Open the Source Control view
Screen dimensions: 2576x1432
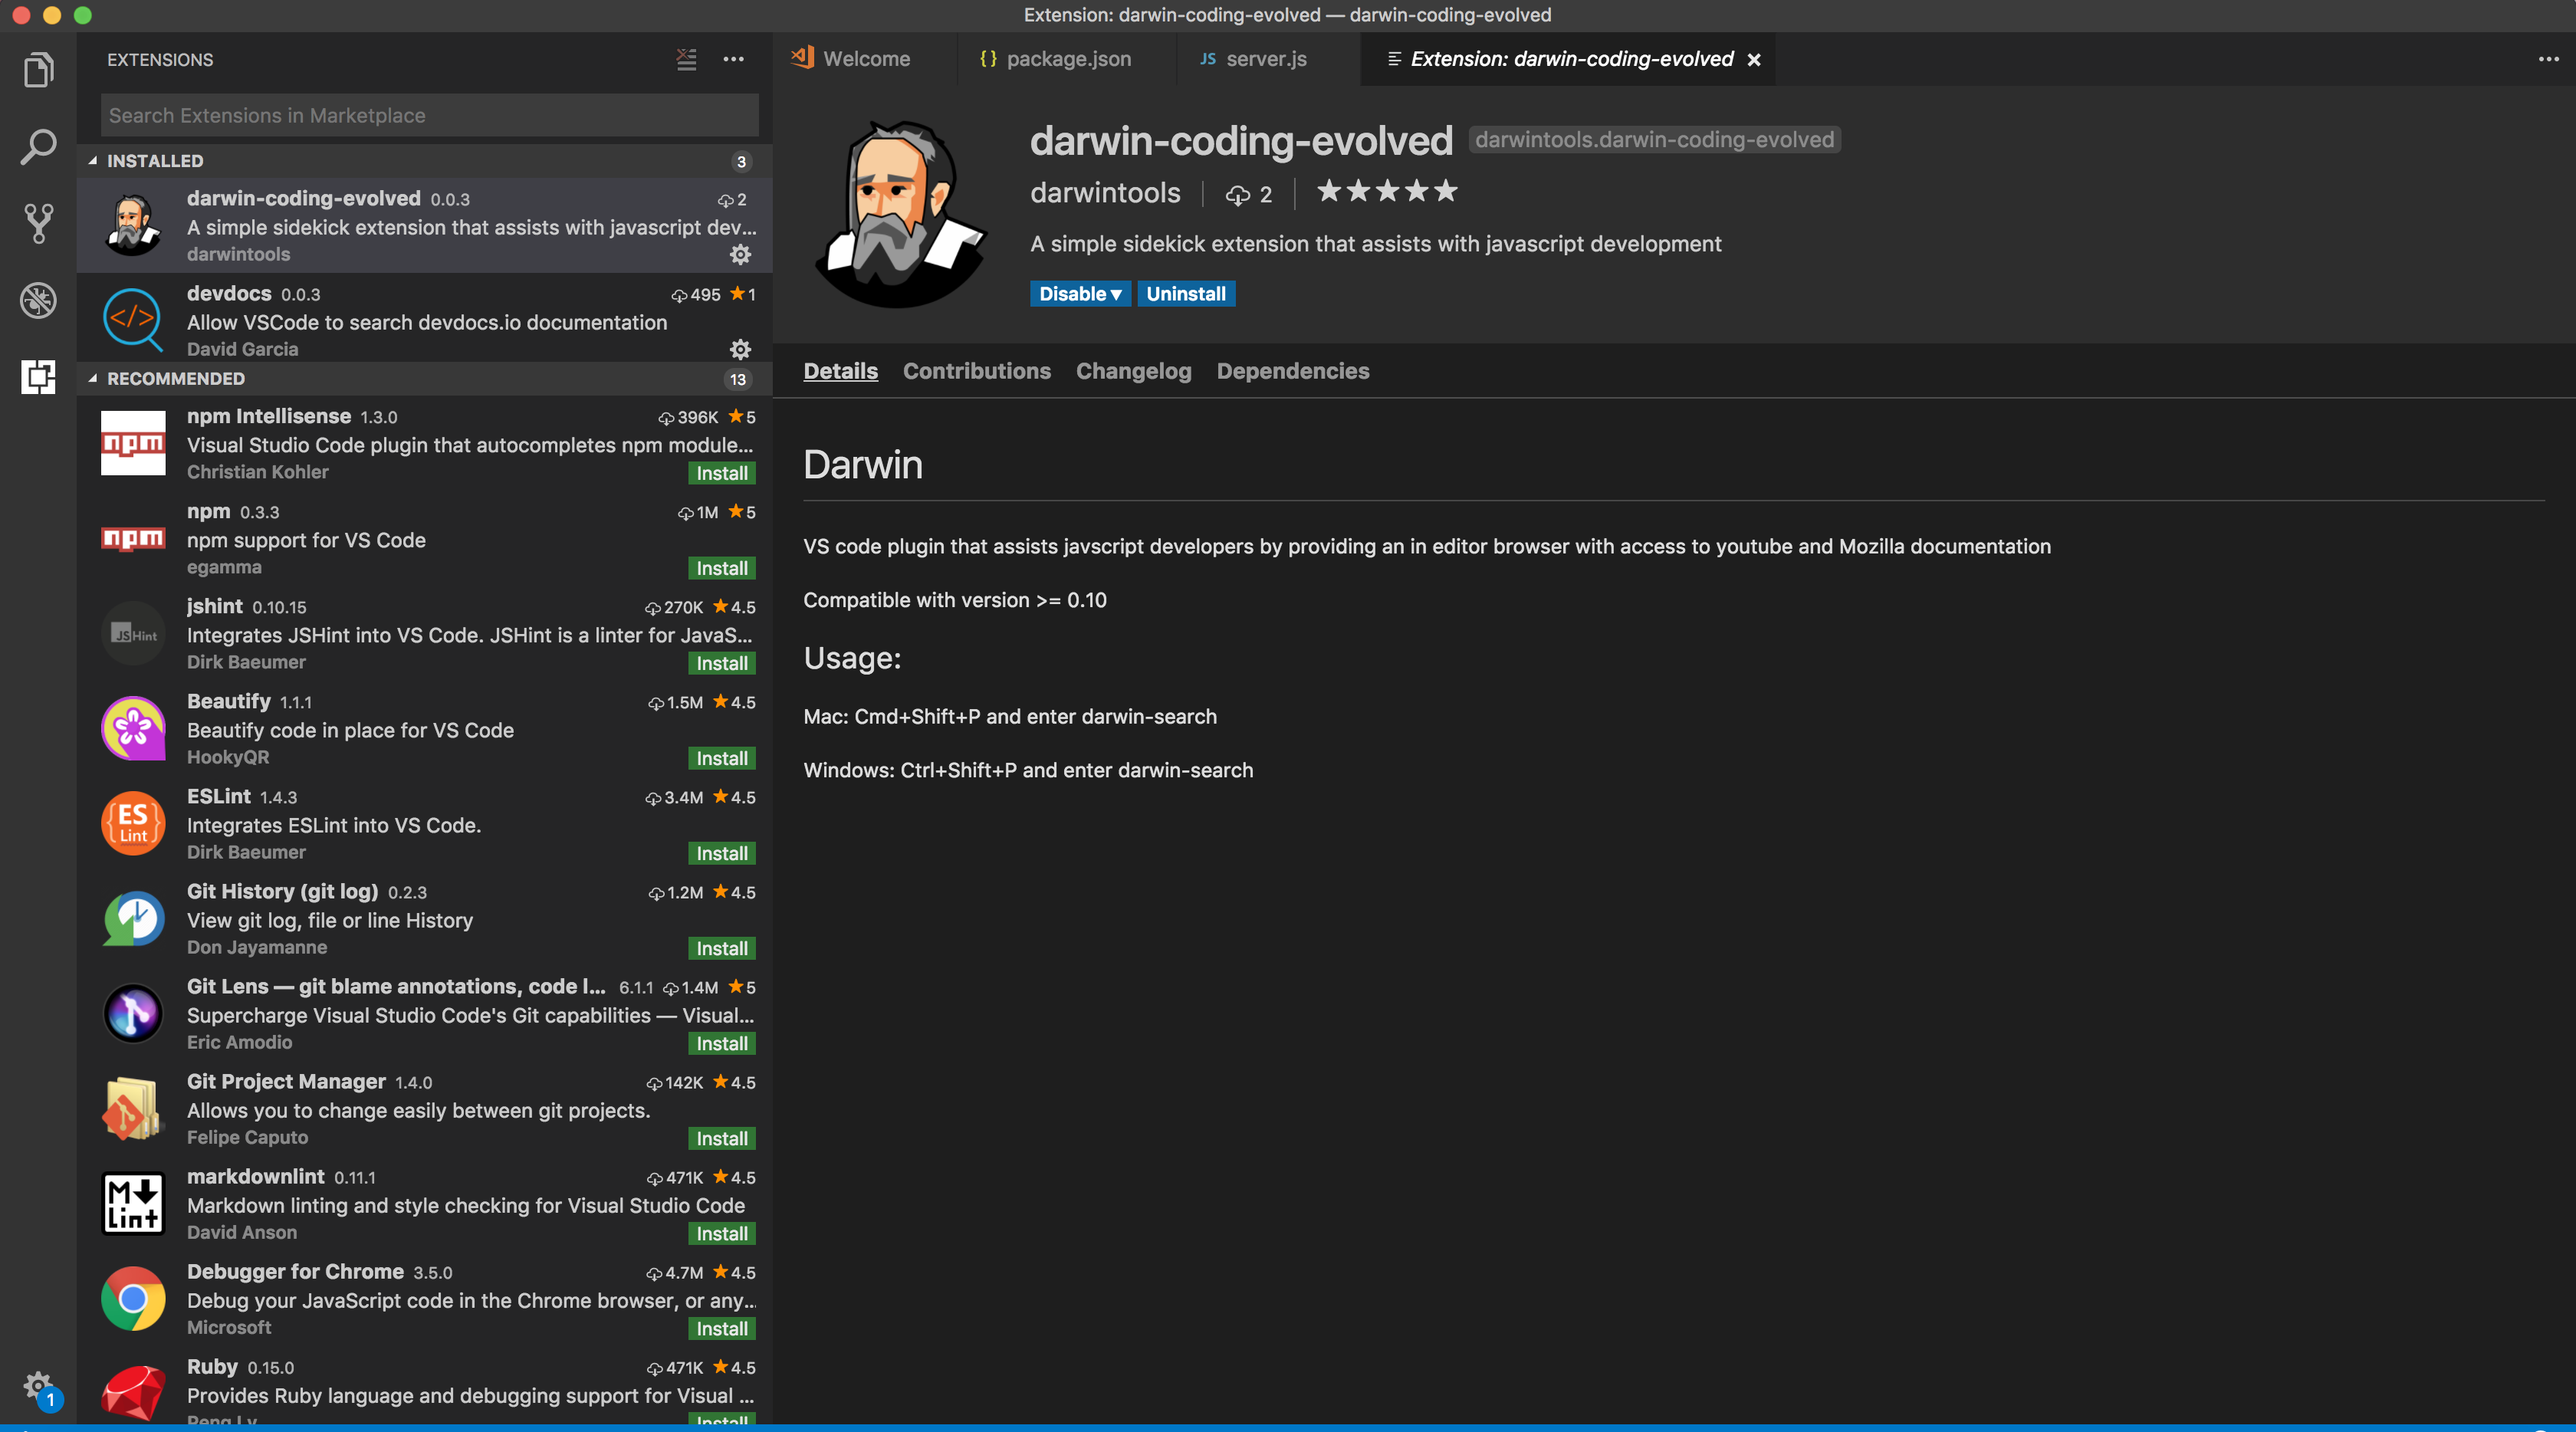tap(38, 224)
